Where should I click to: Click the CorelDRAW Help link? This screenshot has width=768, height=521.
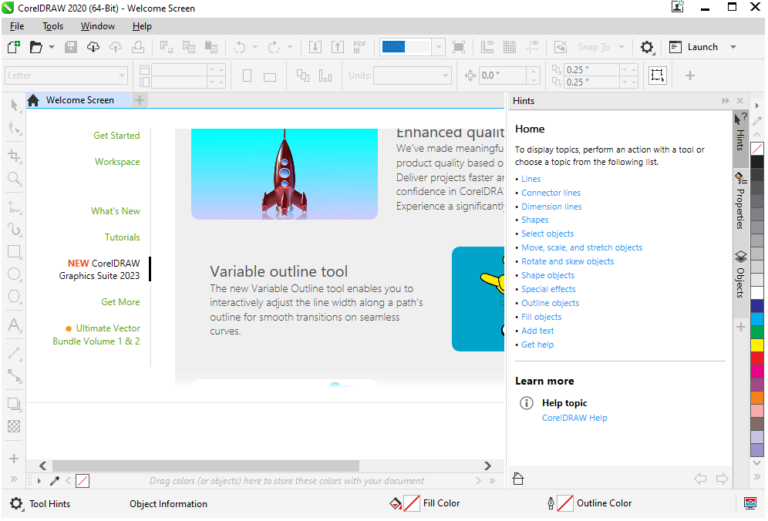[x=574, y=418]
